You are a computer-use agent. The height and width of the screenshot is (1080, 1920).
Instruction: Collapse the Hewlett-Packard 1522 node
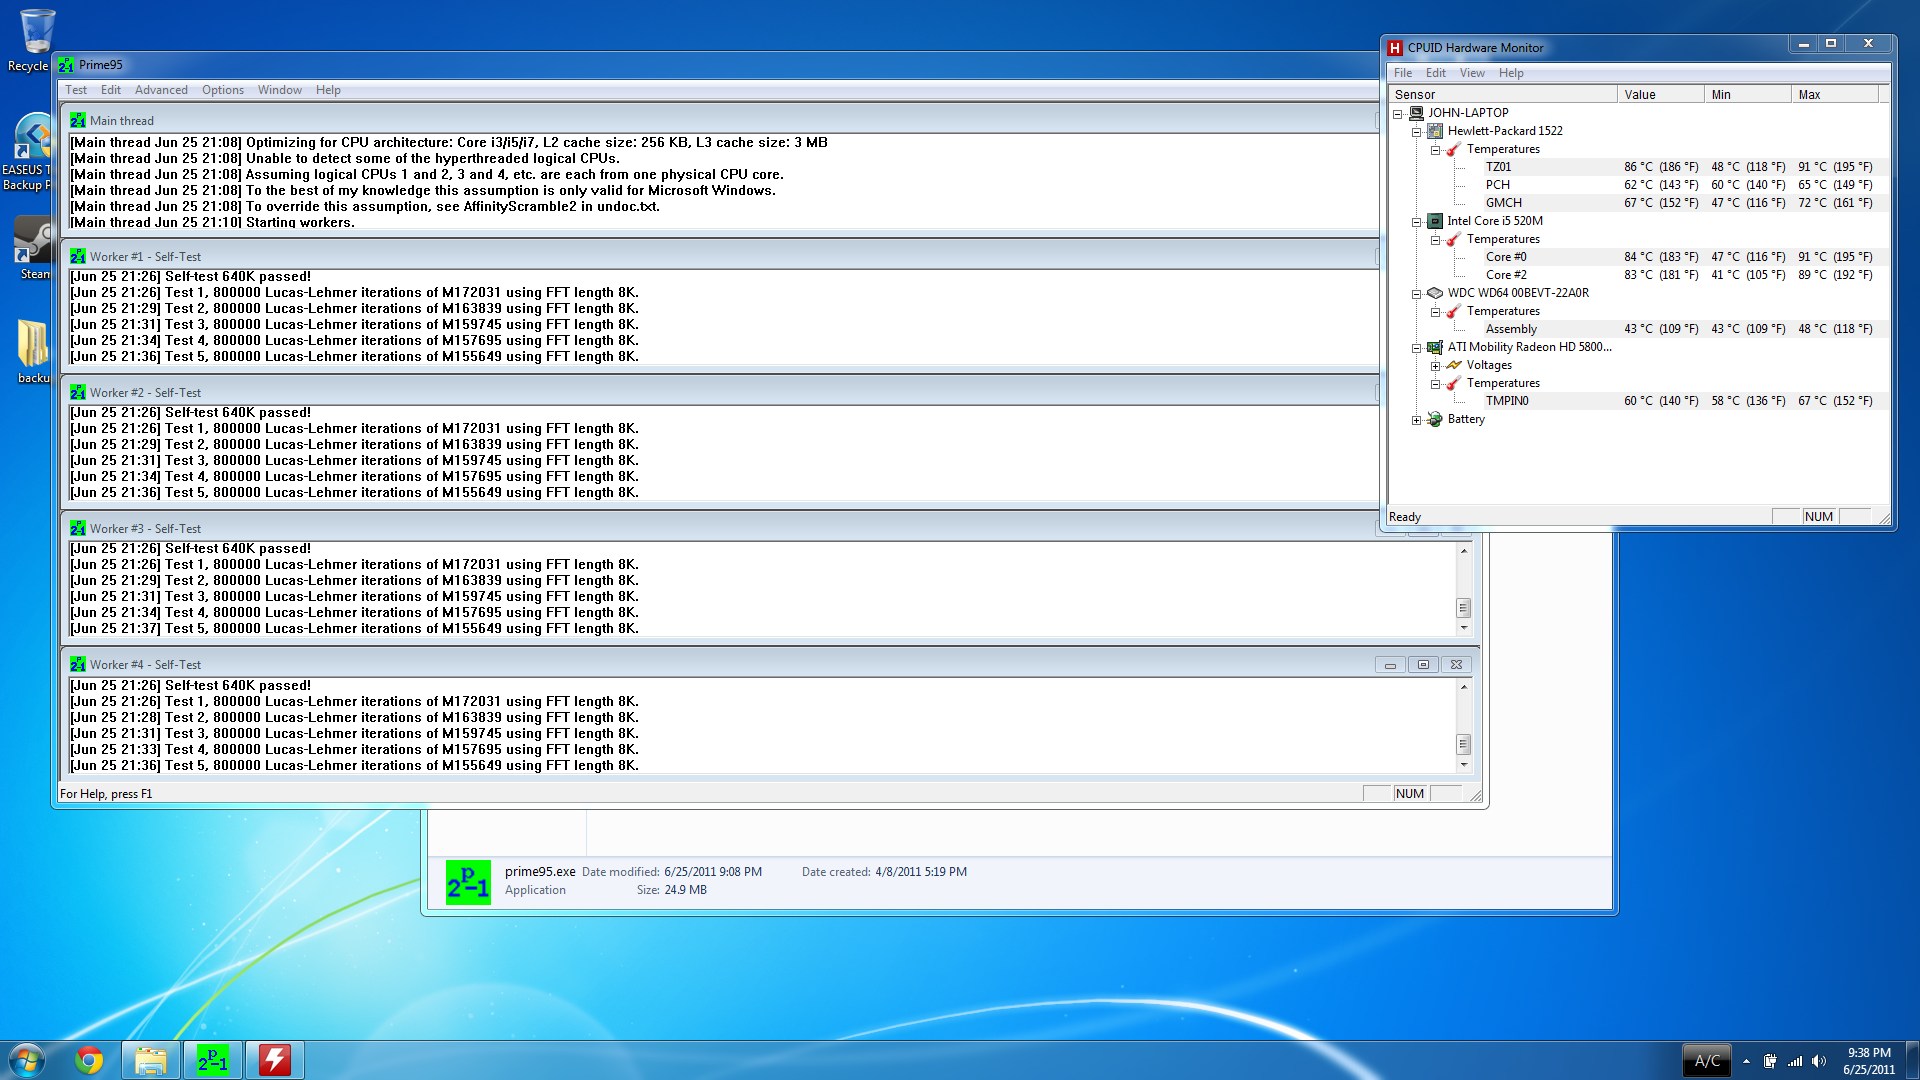[x=1416, y=132]
